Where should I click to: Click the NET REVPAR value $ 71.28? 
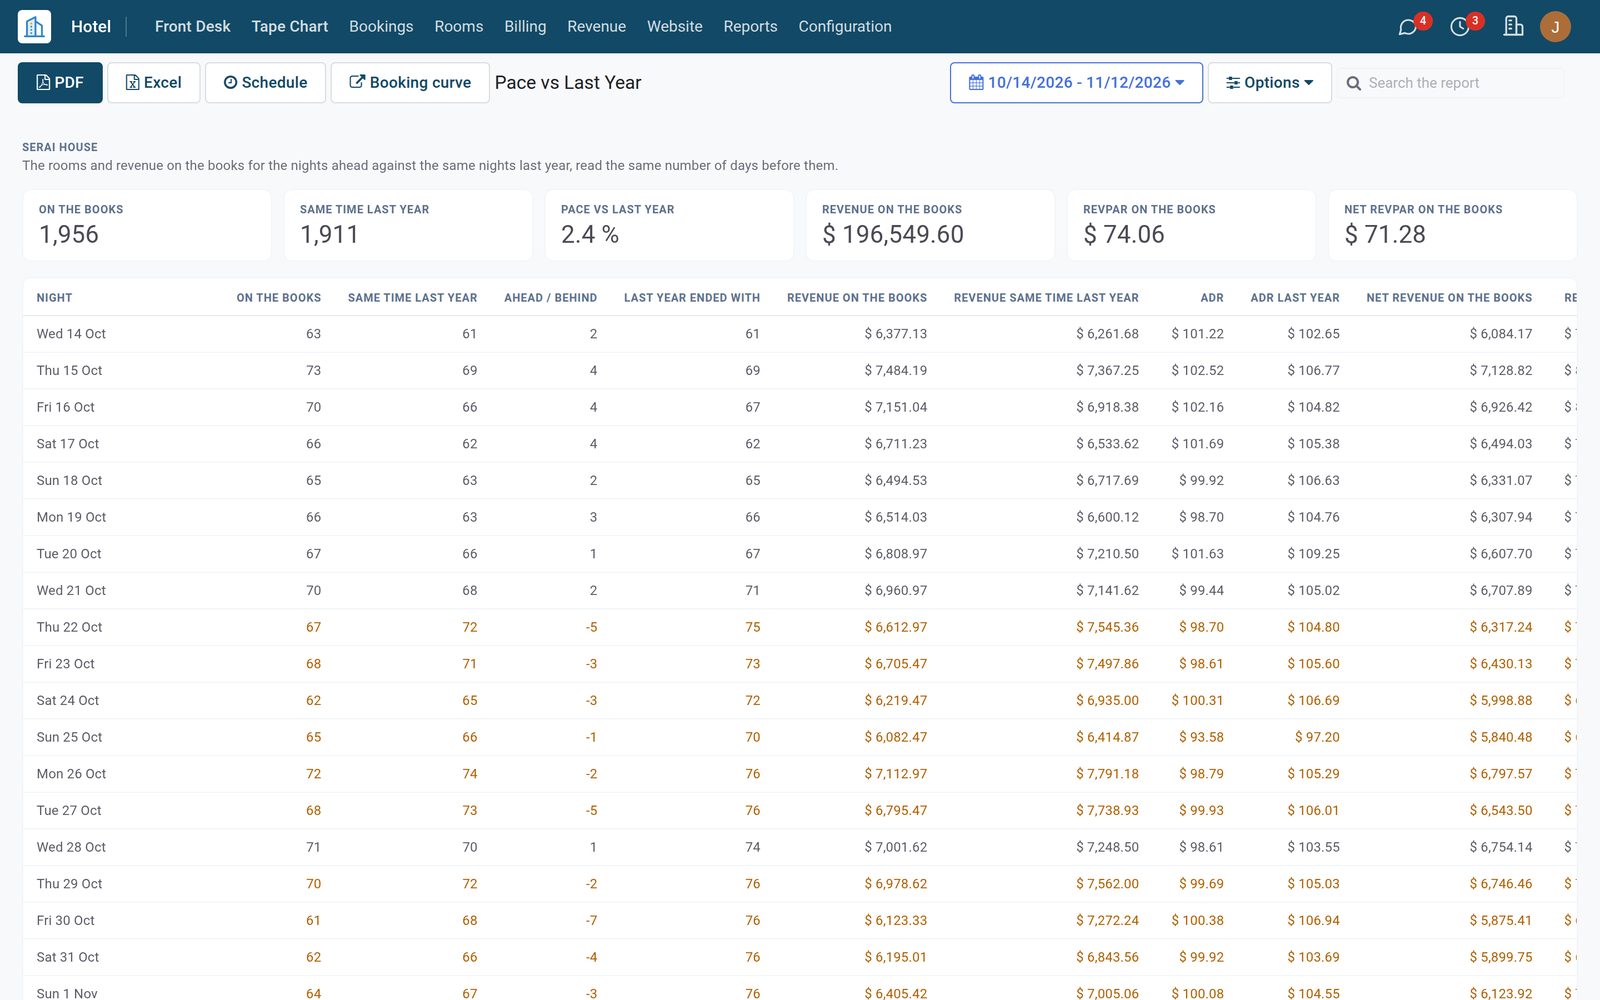[x=1385, y=235]
